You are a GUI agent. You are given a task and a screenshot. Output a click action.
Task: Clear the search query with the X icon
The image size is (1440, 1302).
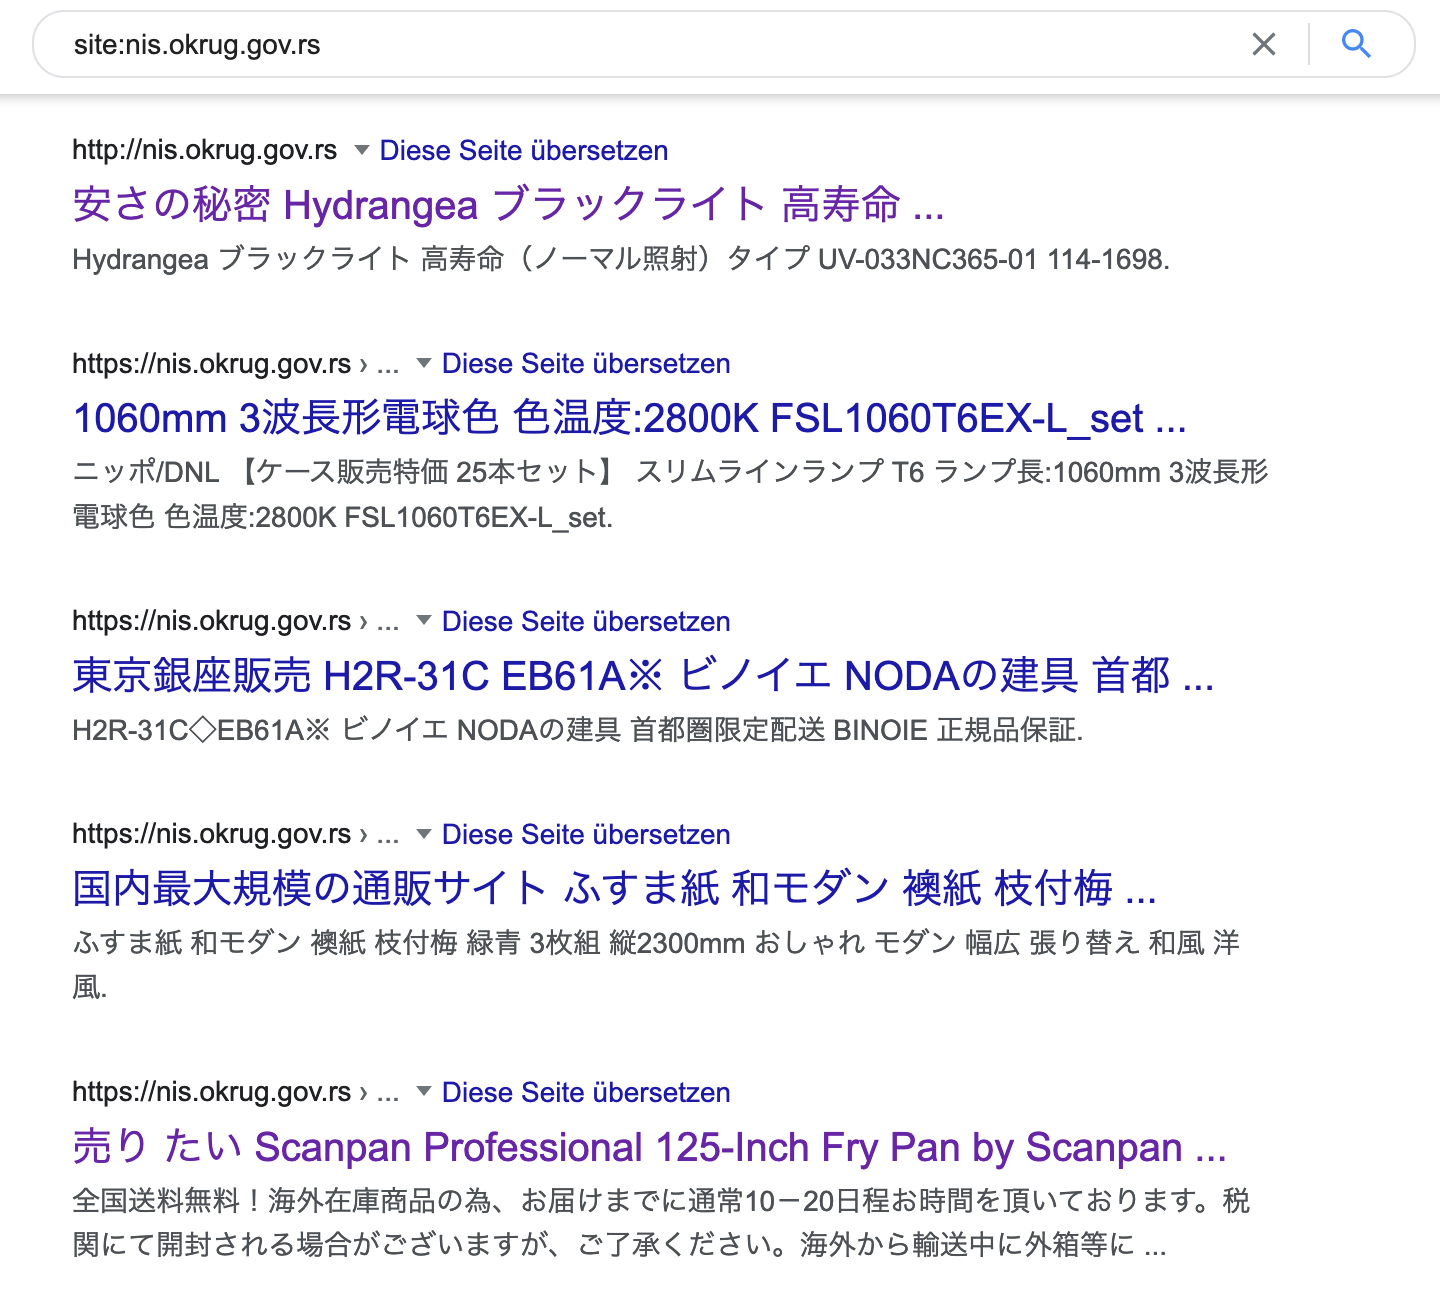[x=1264, y=44]
